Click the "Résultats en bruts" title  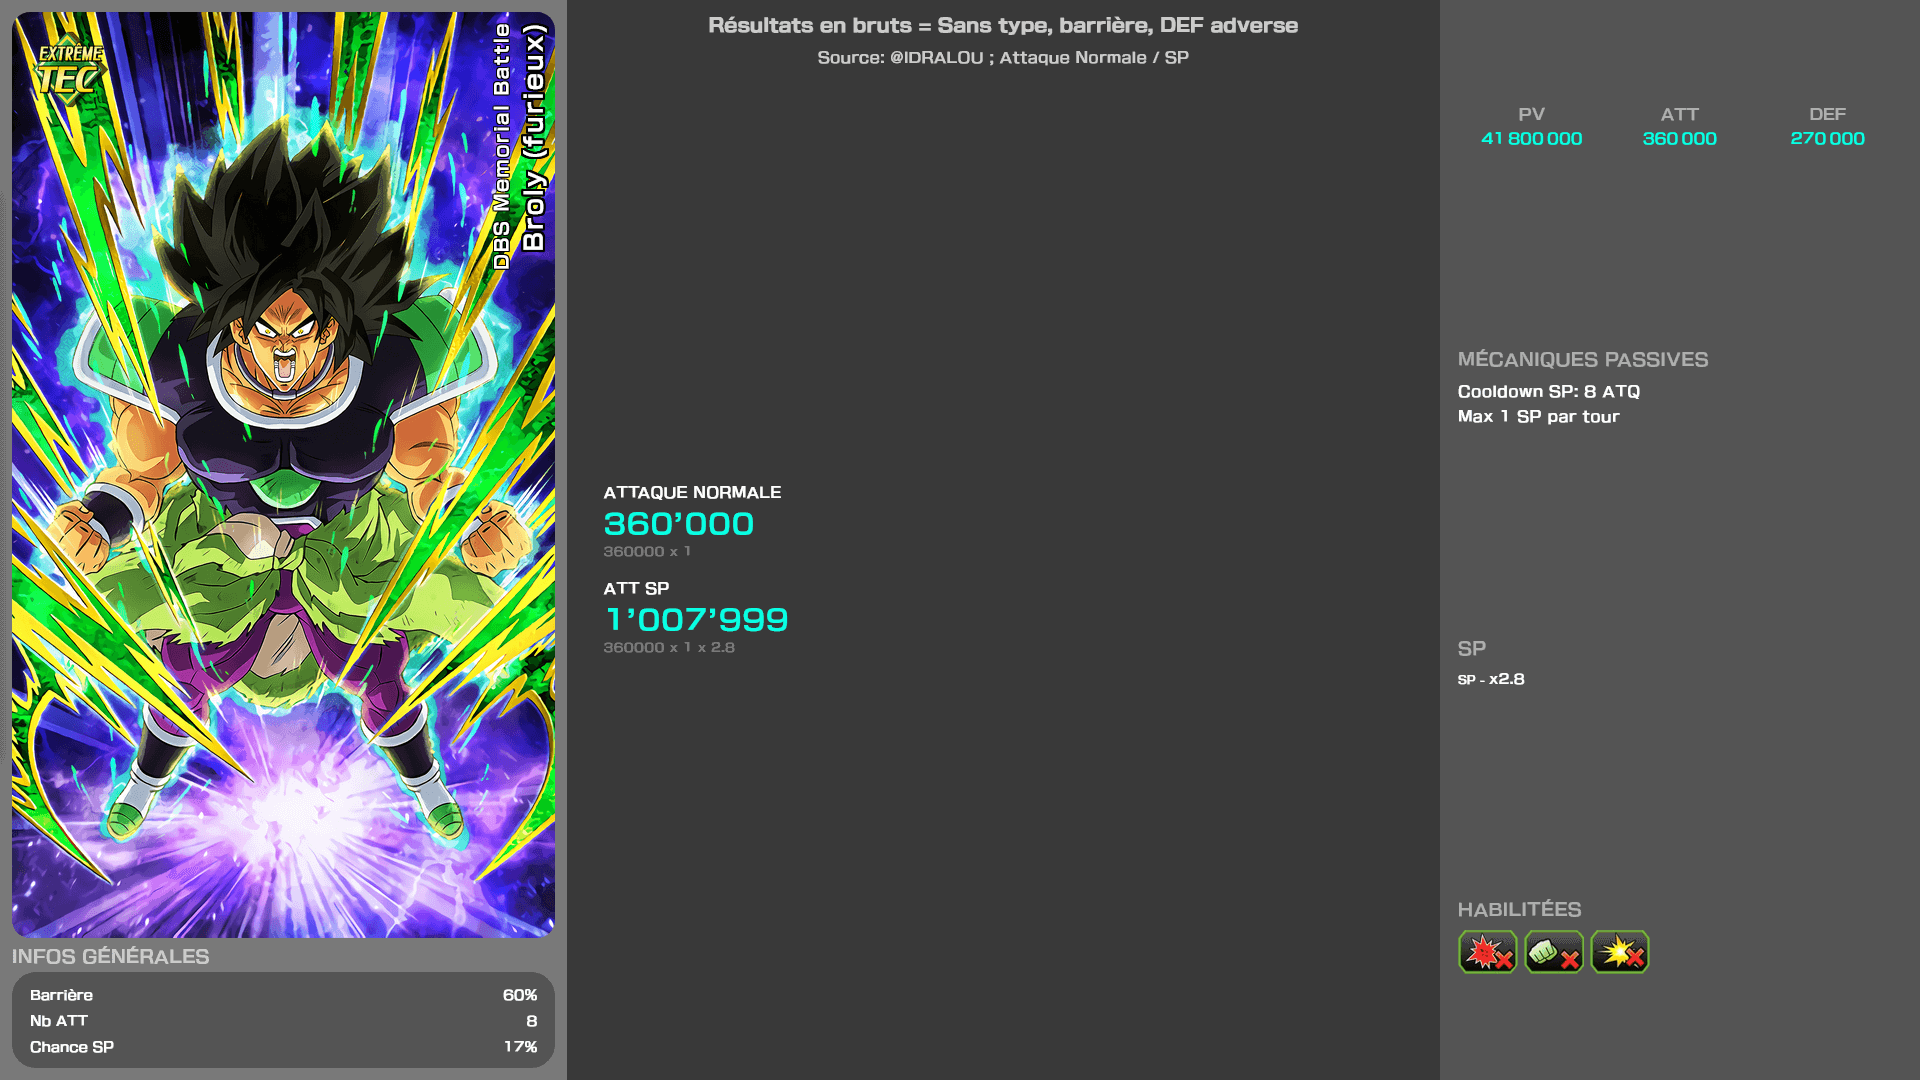click(x=1003, y=26)
